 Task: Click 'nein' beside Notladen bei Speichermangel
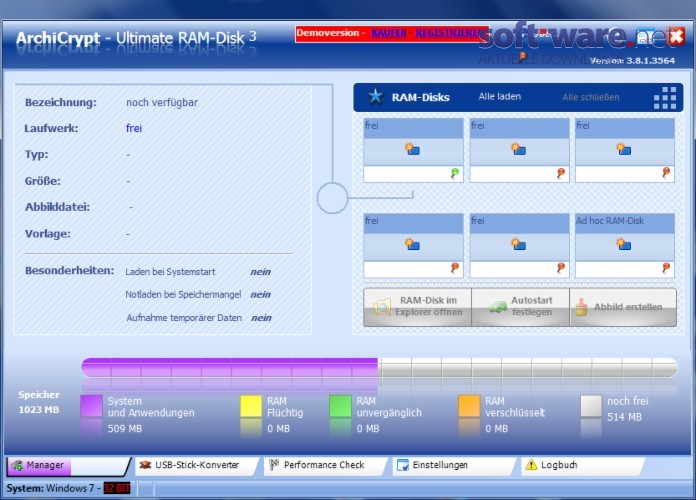(260, 294)
